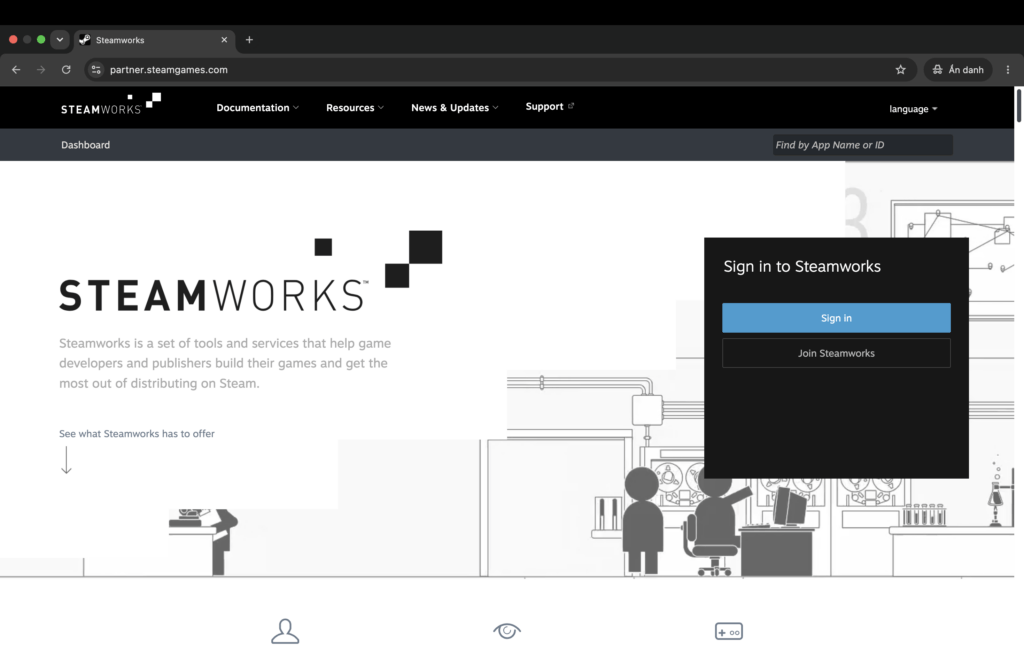Close the Steamworks browser tab
The image size is (1024, 666).
click(x=224, y=40)
